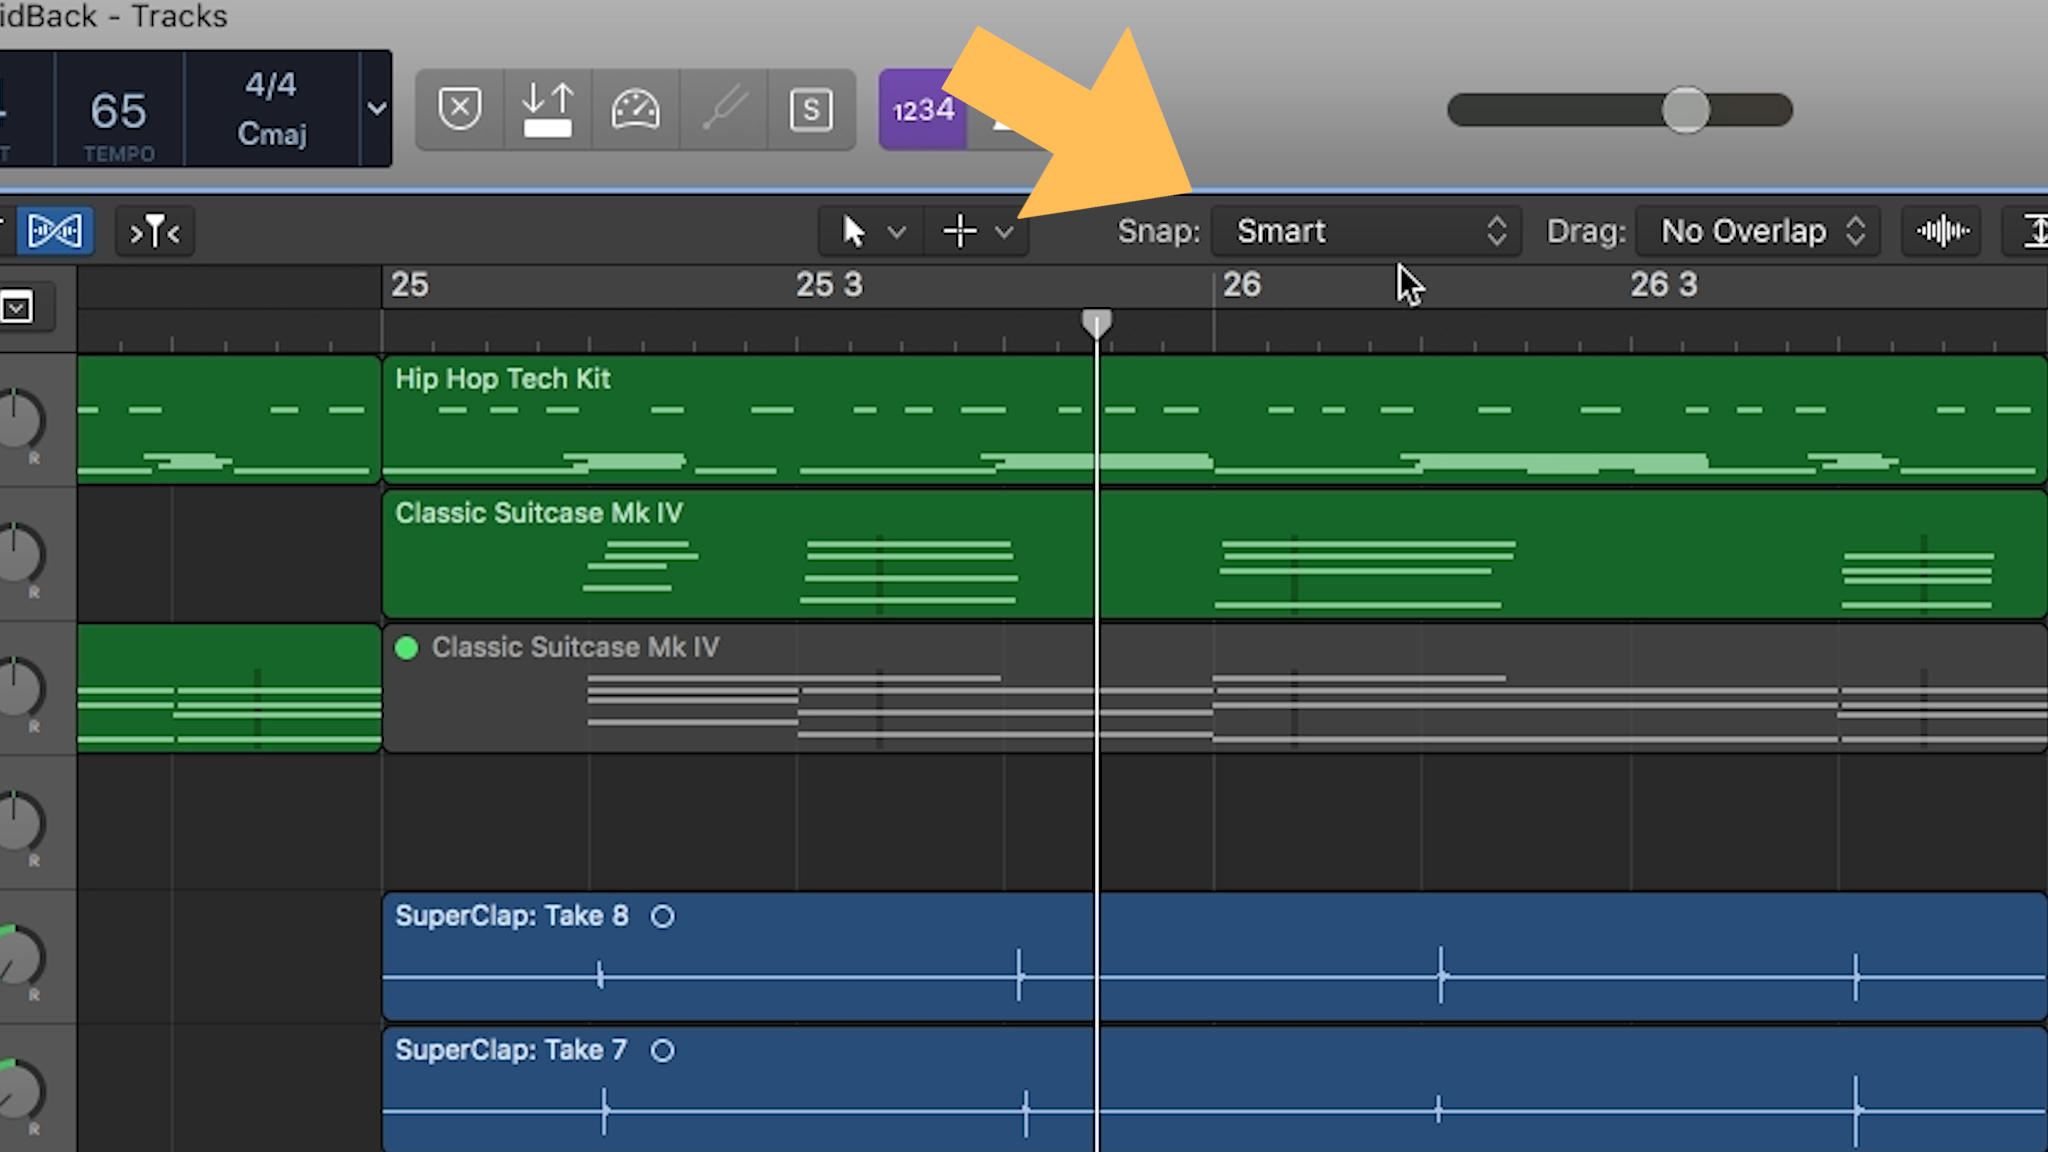Toggle the purple 1234 count-in button
This screenshot has height=1152, width=2048.
[x=922, y=109]
